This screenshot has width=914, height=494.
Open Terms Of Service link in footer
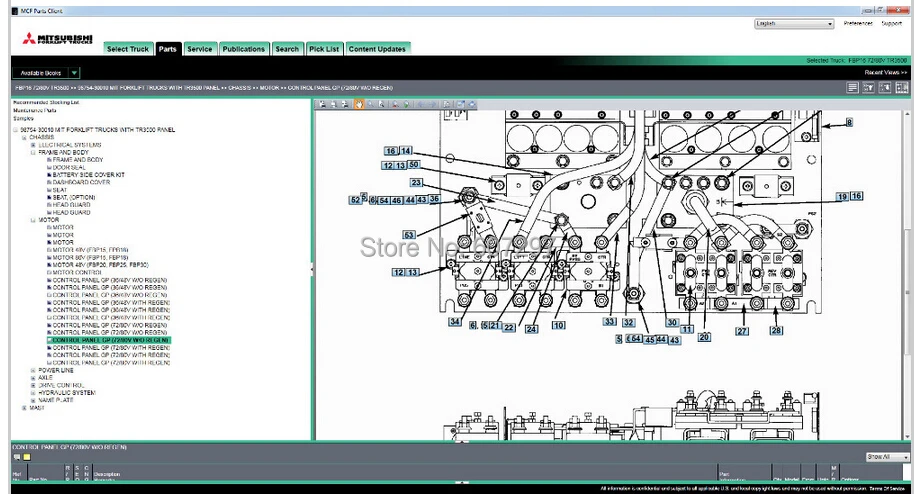point(887,489)
